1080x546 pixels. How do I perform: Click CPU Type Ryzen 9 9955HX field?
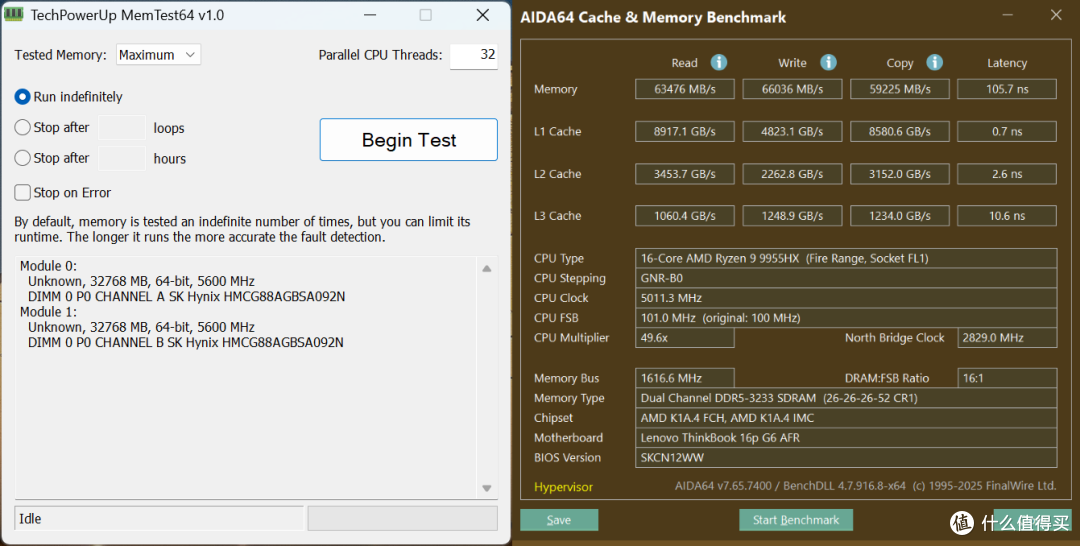pyautogui.click(x=846, y=258)
